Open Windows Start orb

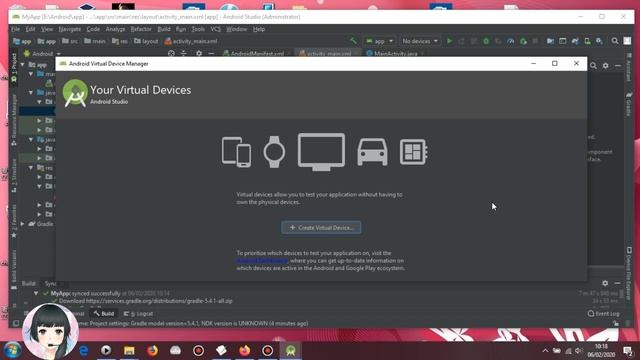click(12, 351)
